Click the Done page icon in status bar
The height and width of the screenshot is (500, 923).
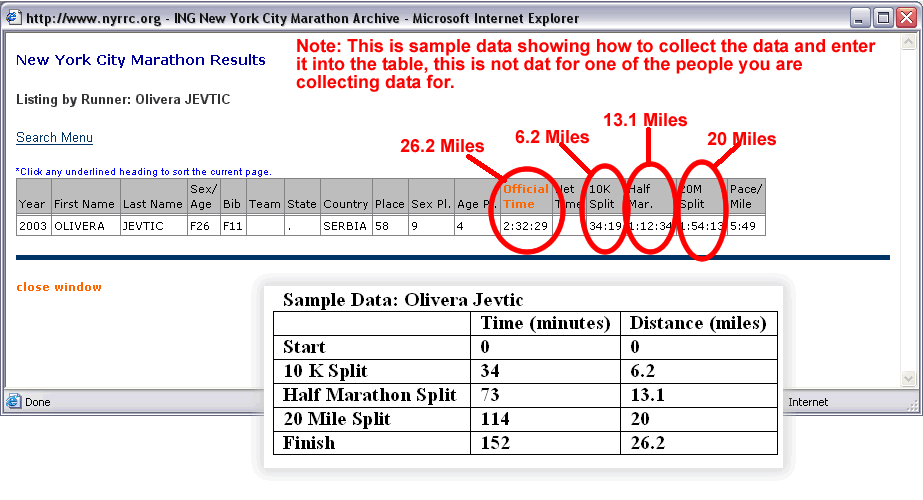coord(14,402)
